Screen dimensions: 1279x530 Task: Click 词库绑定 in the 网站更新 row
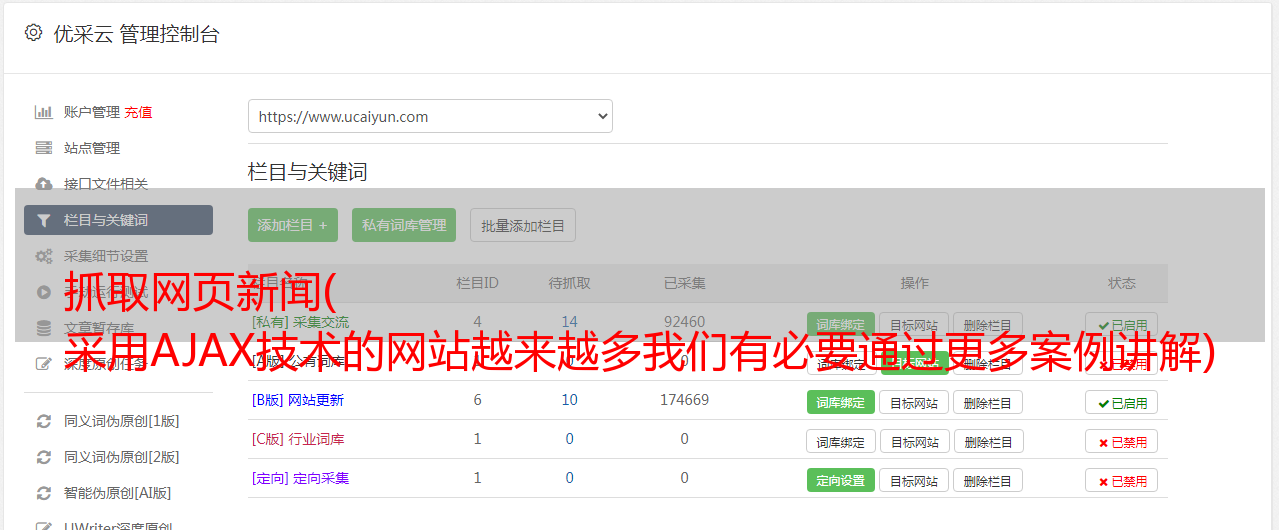coord(841,403)
